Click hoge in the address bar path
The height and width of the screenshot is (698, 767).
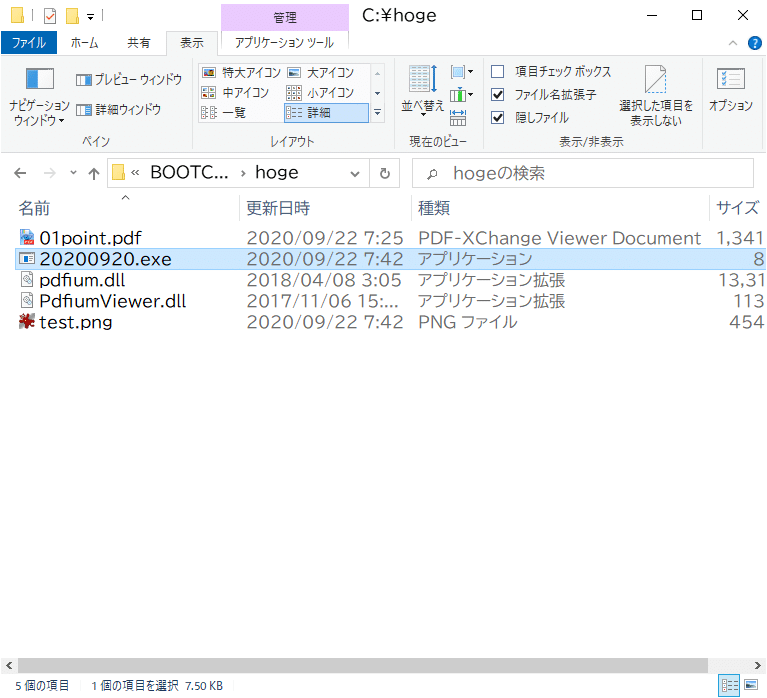[277, 173]
